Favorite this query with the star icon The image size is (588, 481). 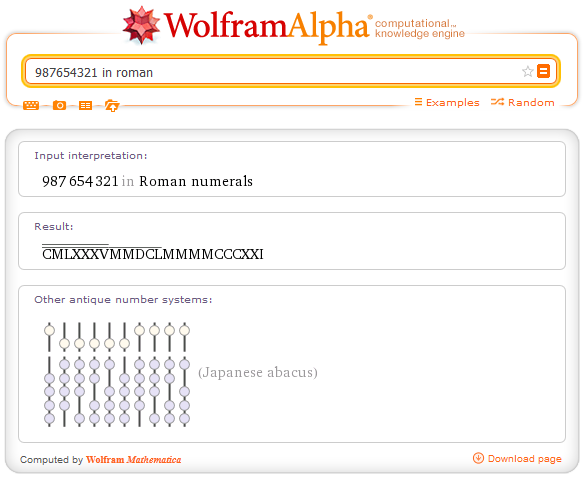(528, 71)
